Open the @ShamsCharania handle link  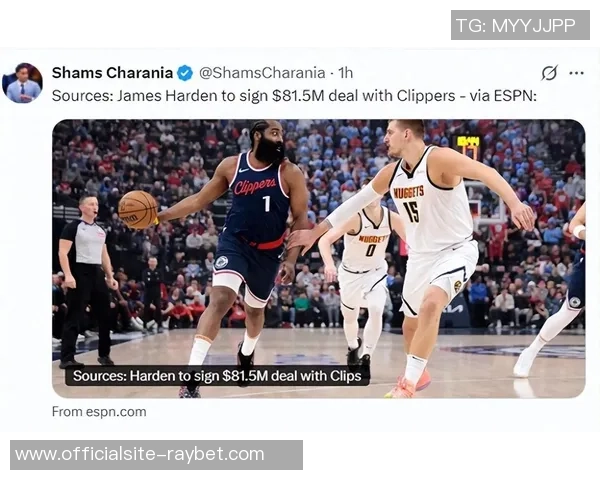(262, 73)
